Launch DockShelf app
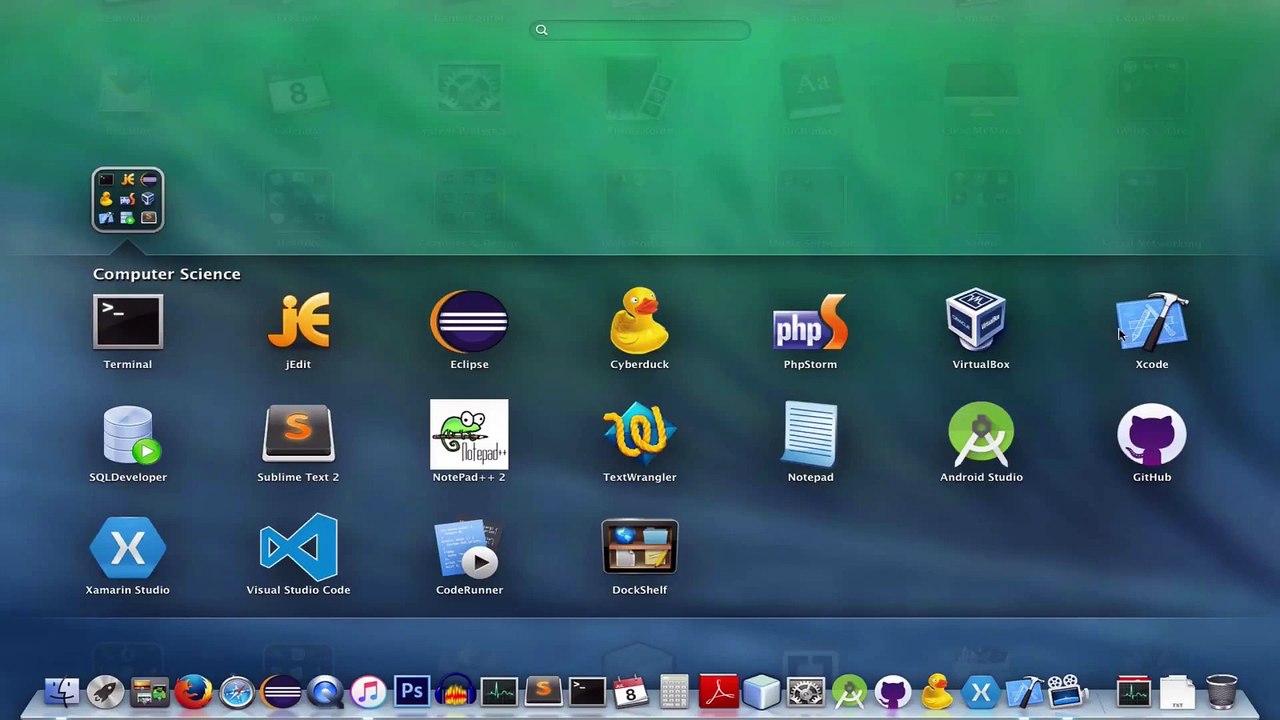The image size is (1280, 720). click(x=640, y=547)
